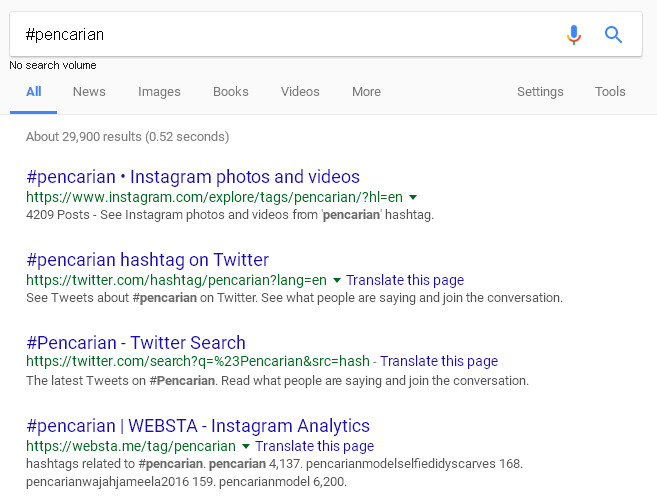The image size is (657, 501).
Task: Click the '4209 Posts' snippet text
Action: pyautogui.click(x=230, y=215)
